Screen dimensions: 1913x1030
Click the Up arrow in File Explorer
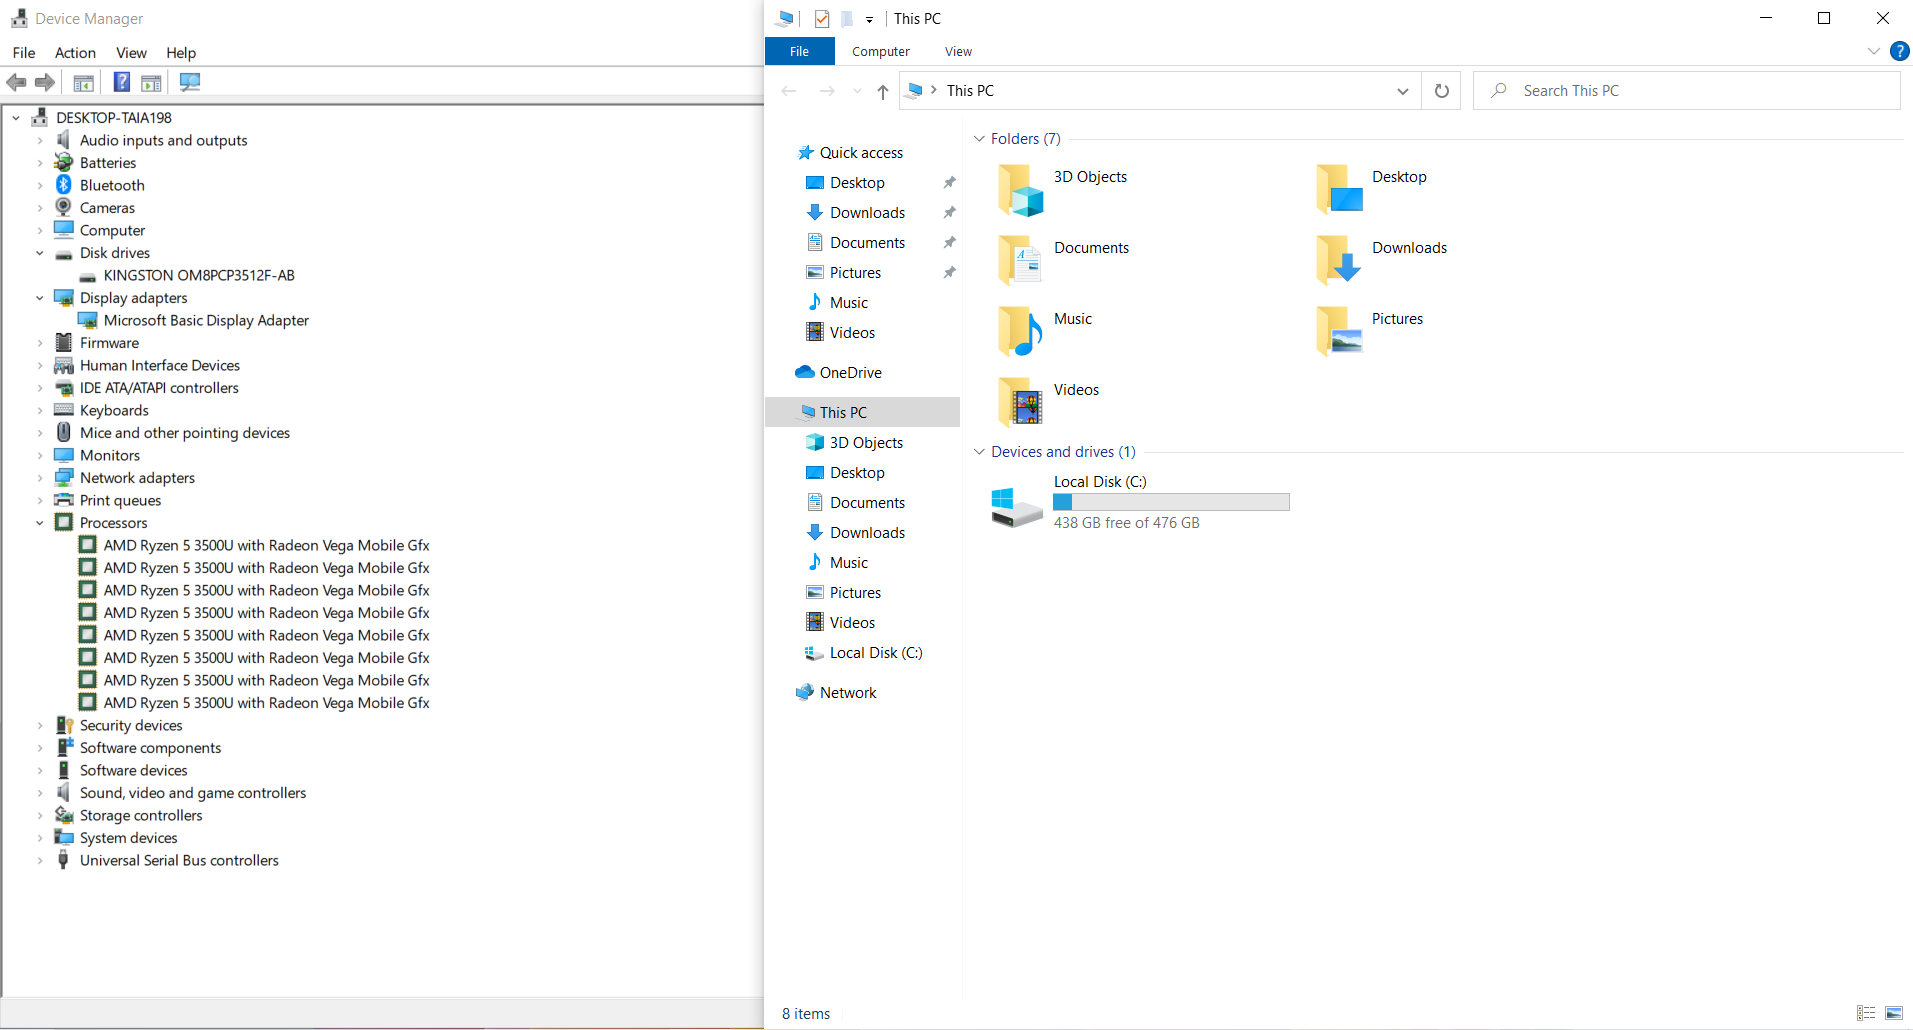coord(882,92)
